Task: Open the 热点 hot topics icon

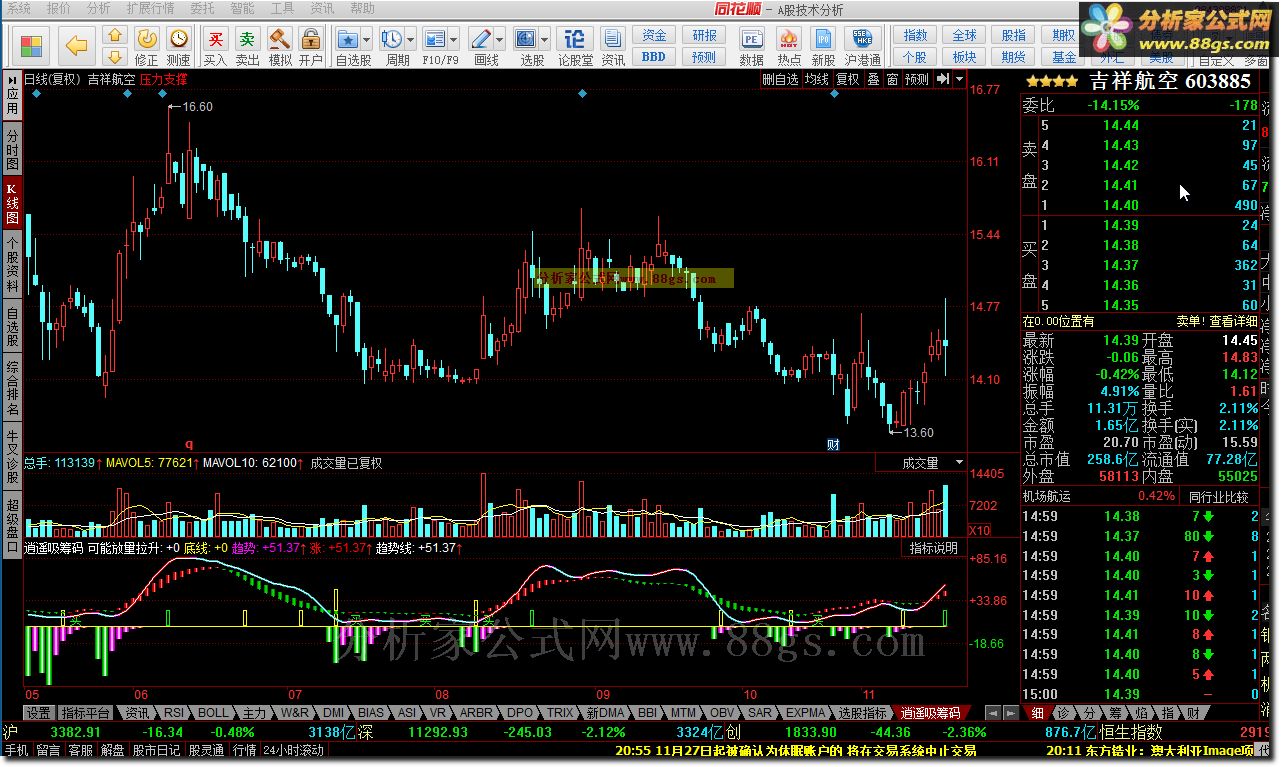Action: [x=789, y=39]
